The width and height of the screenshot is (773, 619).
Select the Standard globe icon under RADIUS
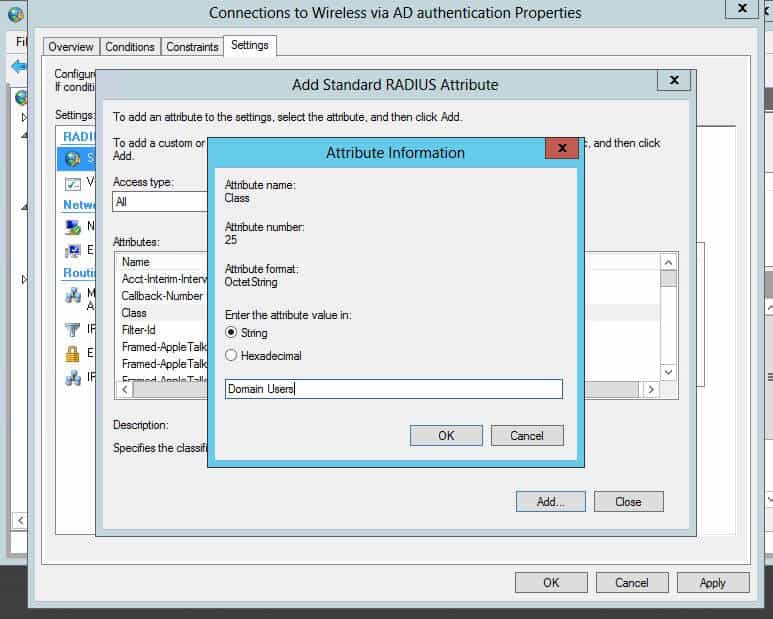tap(73, 159)
